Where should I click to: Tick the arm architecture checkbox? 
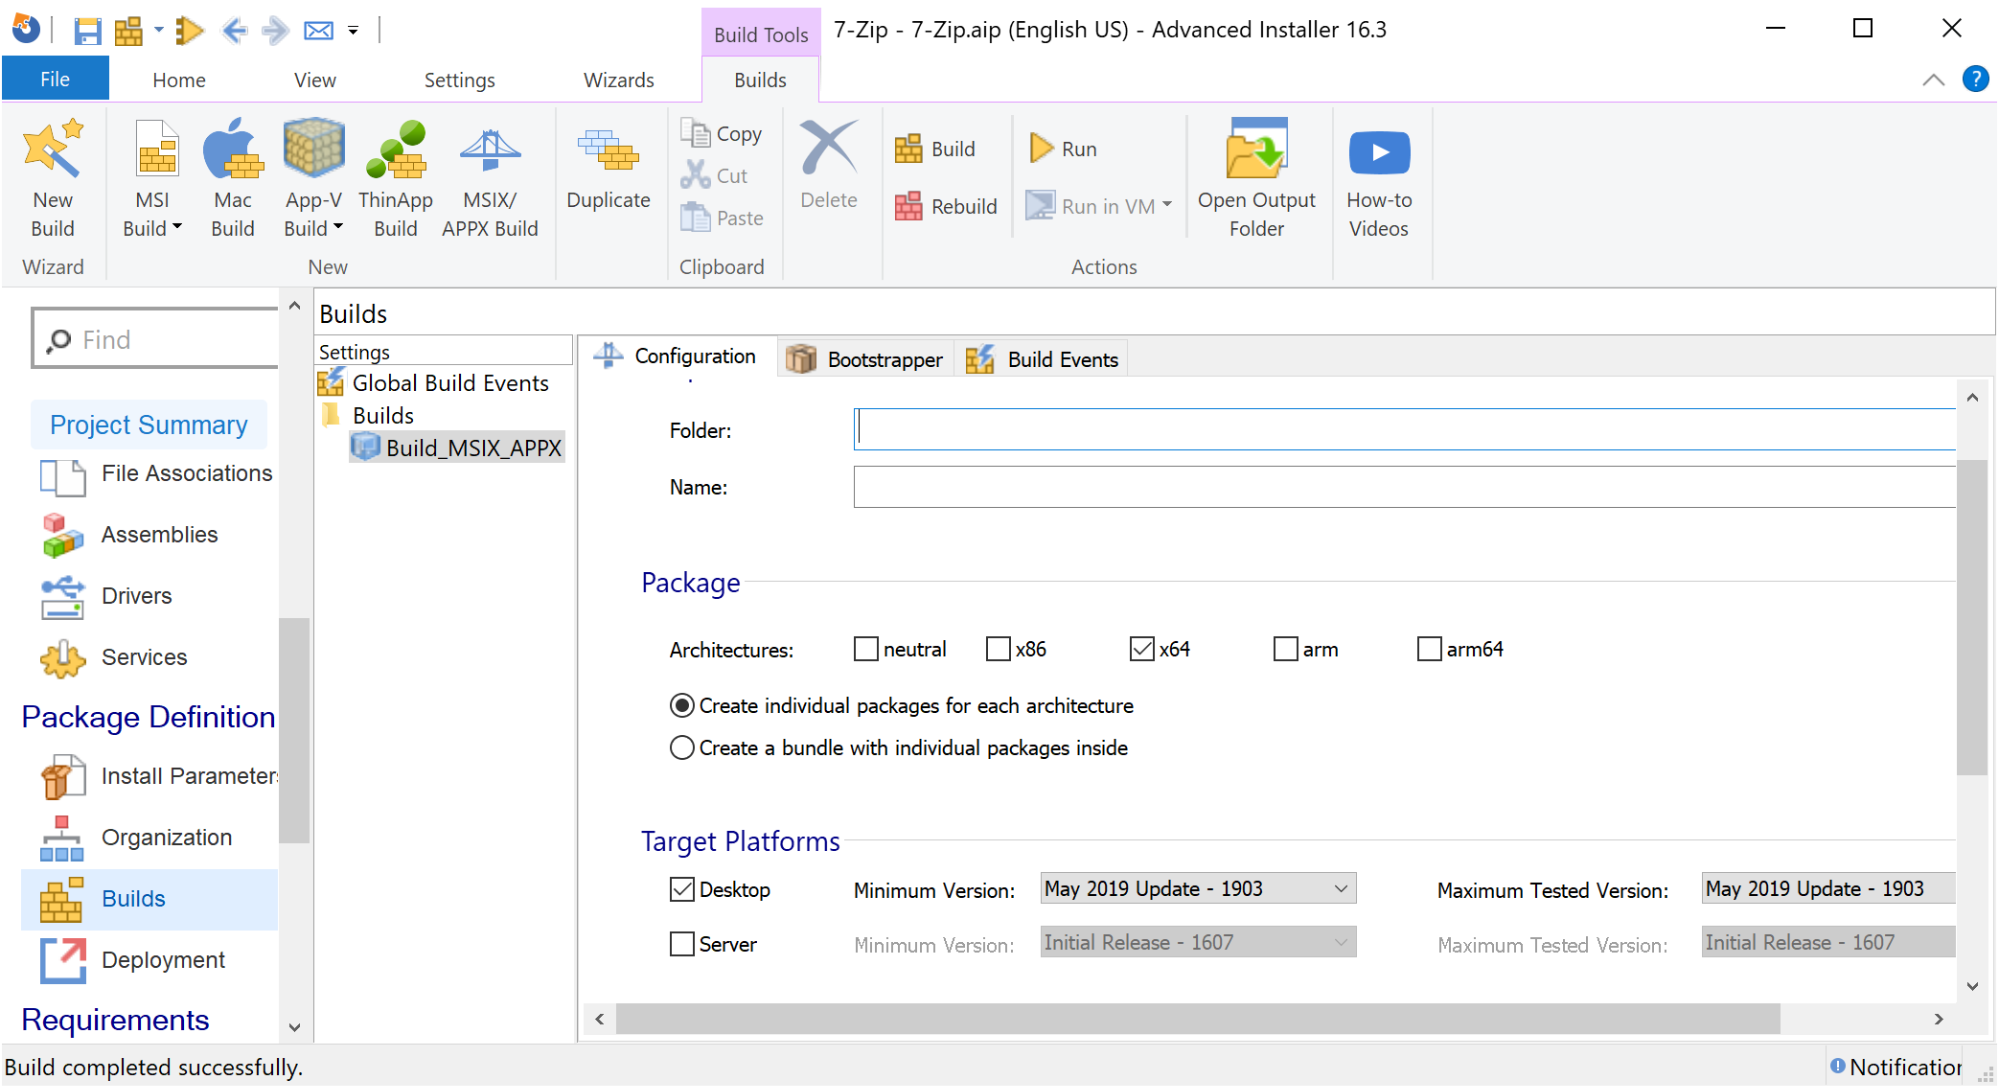[x=1285, y=649]
